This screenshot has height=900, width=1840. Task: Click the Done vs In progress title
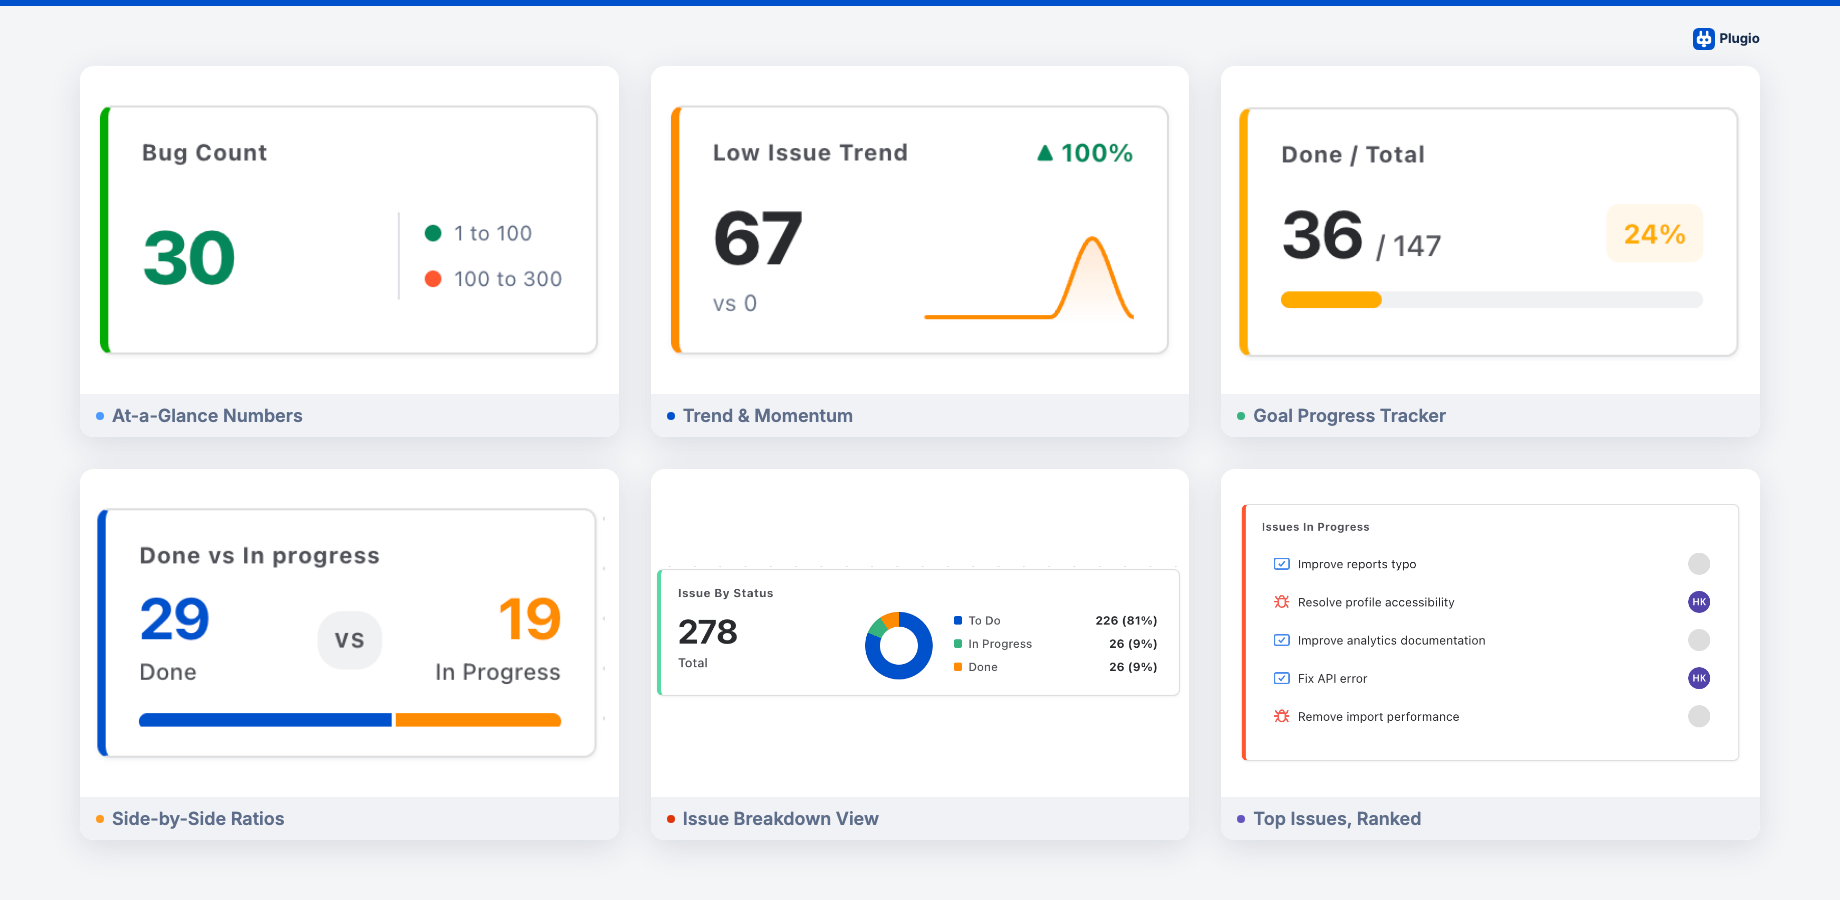point(259,556)
